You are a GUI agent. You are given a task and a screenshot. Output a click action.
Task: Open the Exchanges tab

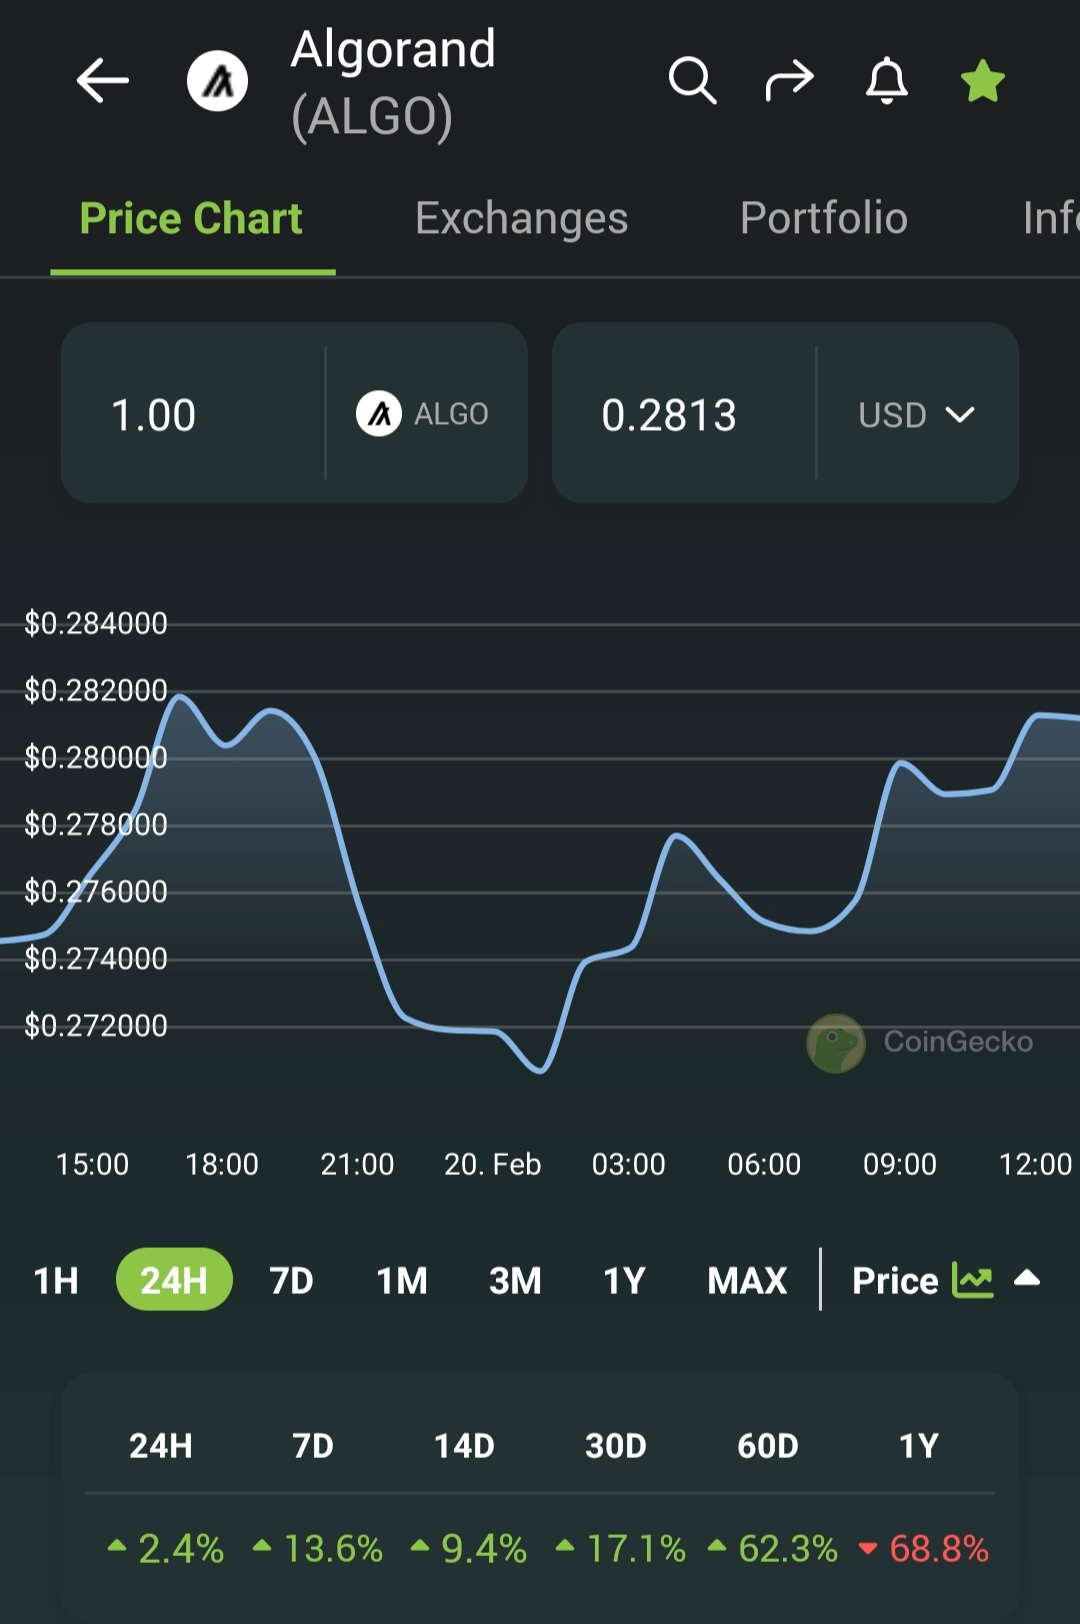(x=521, y=219)
